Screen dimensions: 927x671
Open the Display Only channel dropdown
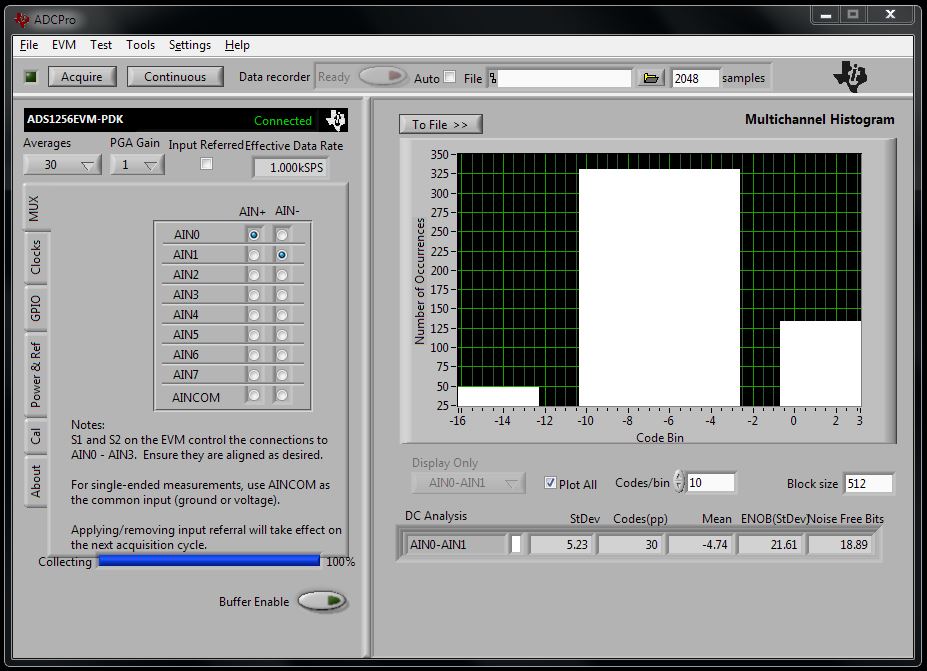pyautogui.click(x=468, y=483)
